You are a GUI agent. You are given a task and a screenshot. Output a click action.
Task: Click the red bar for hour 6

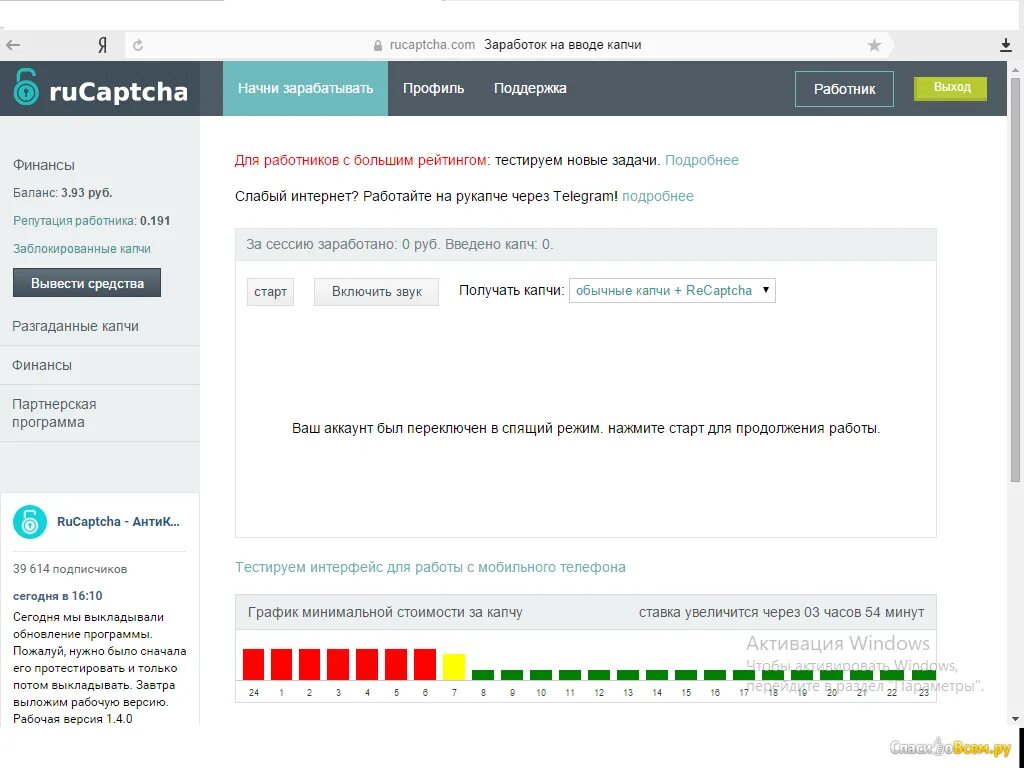click(x=424, y=664)
